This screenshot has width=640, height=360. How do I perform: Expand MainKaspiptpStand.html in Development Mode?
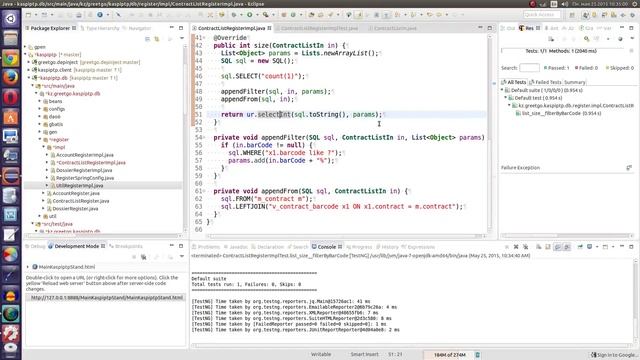(x=28, y=267)
